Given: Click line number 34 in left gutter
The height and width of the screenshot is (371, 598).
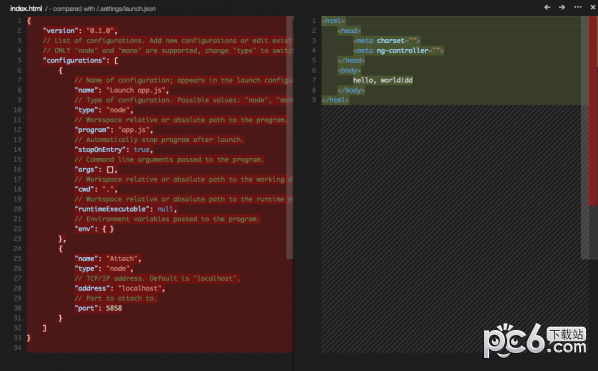Looking at the screenshot, I should point(18,348).
